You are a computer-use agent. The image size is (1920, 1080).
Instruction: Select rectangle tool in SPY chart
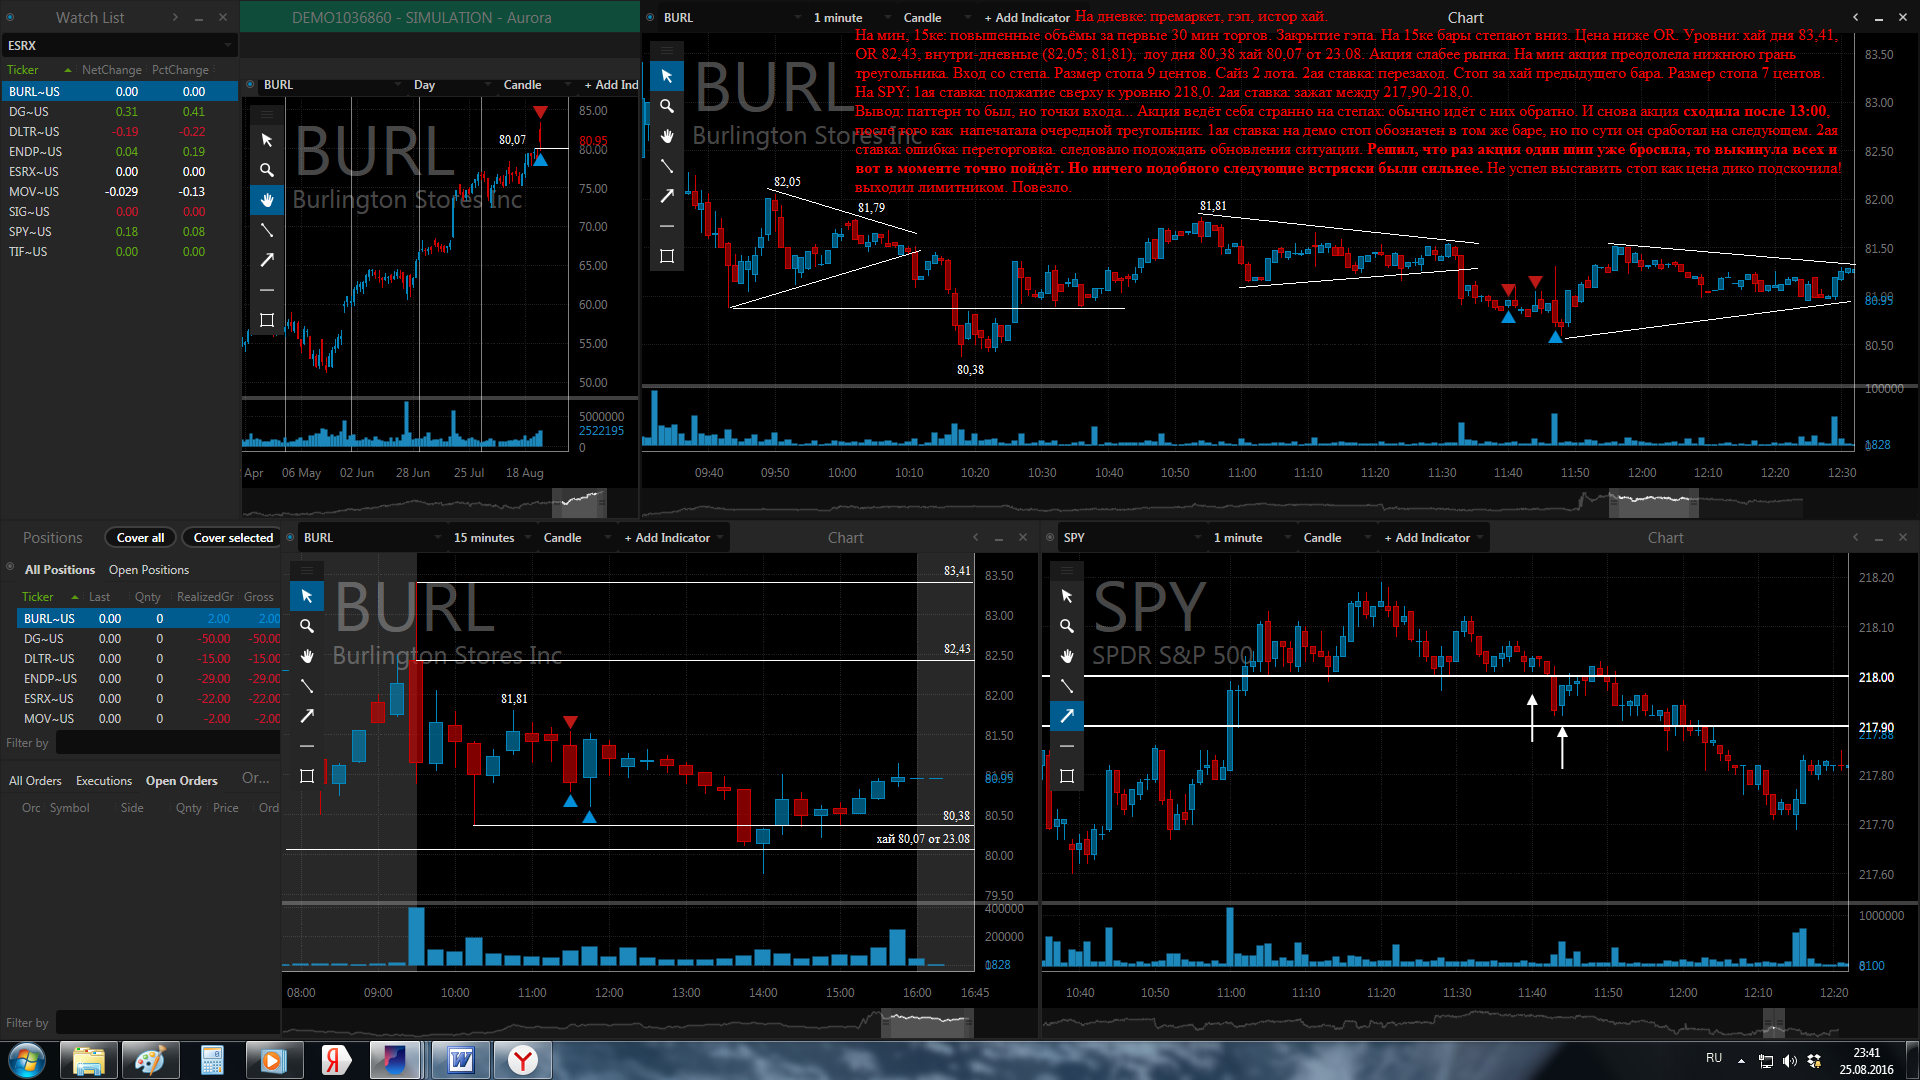pyautogui.click(x=1067, y=776)
